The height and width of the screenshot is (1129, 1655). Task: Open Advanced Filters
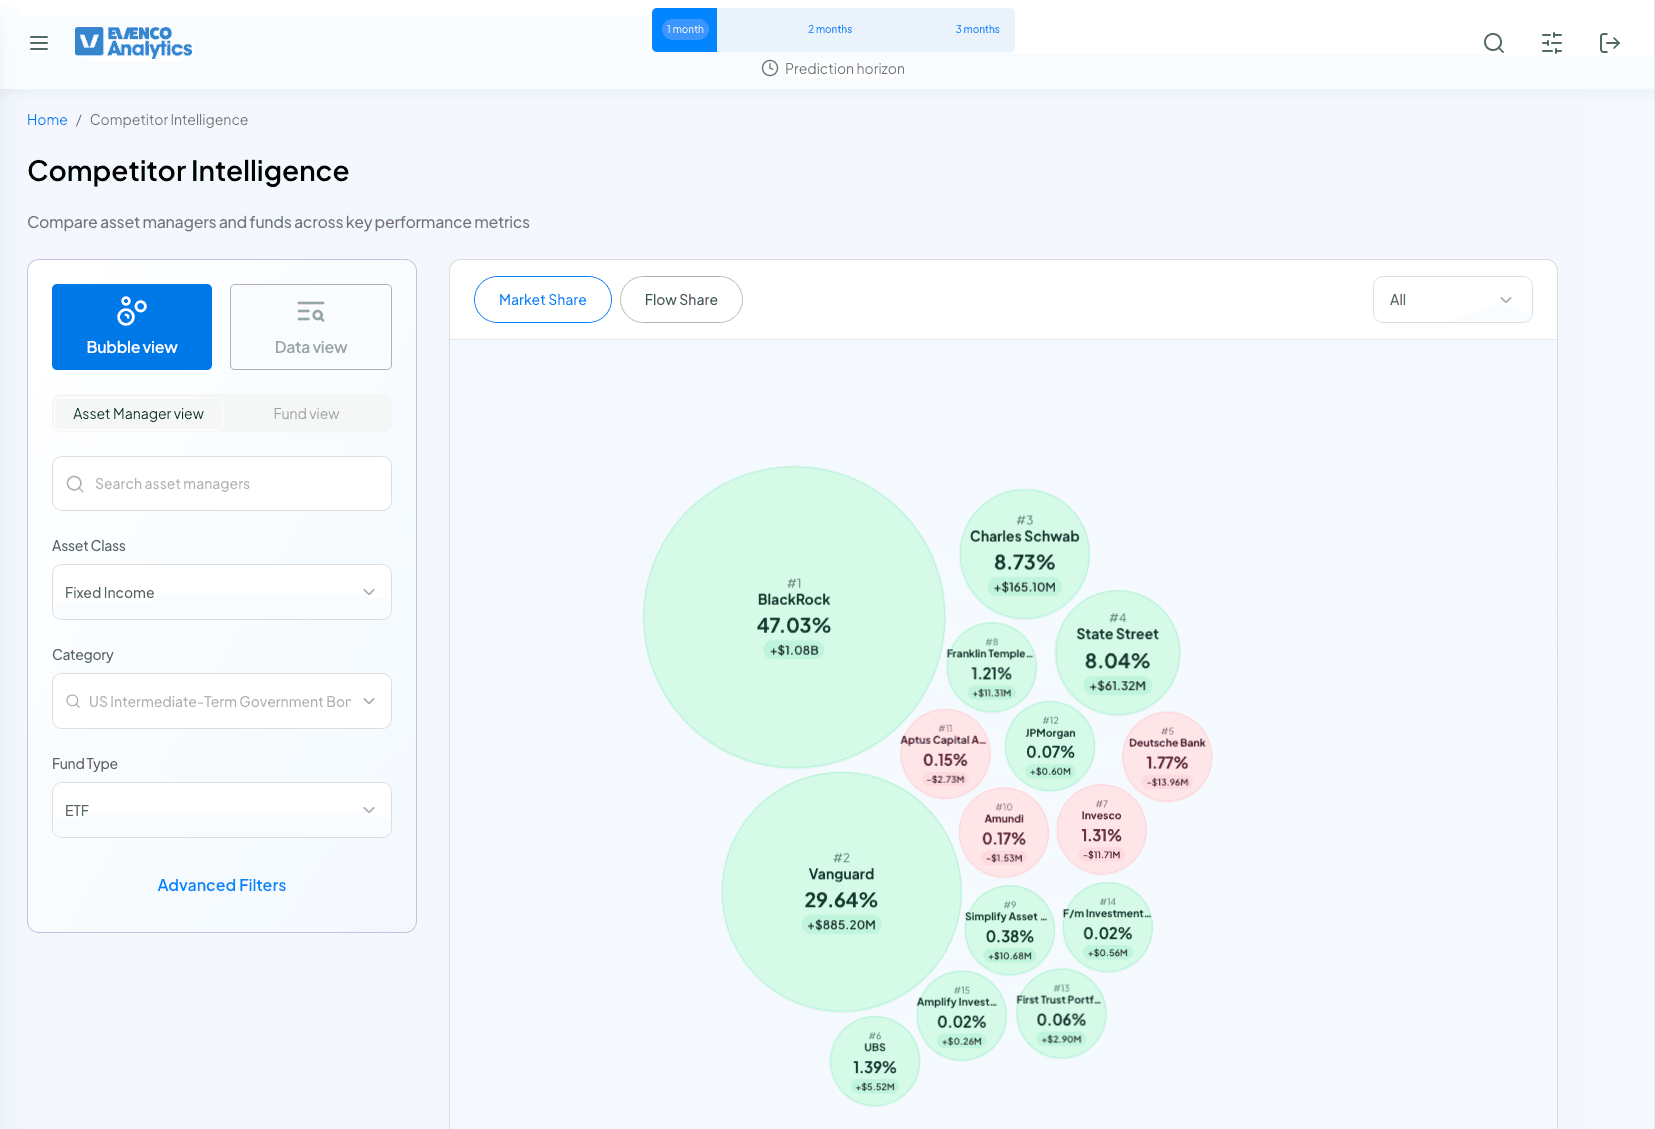pyautogui.click(x=222, y=885)
